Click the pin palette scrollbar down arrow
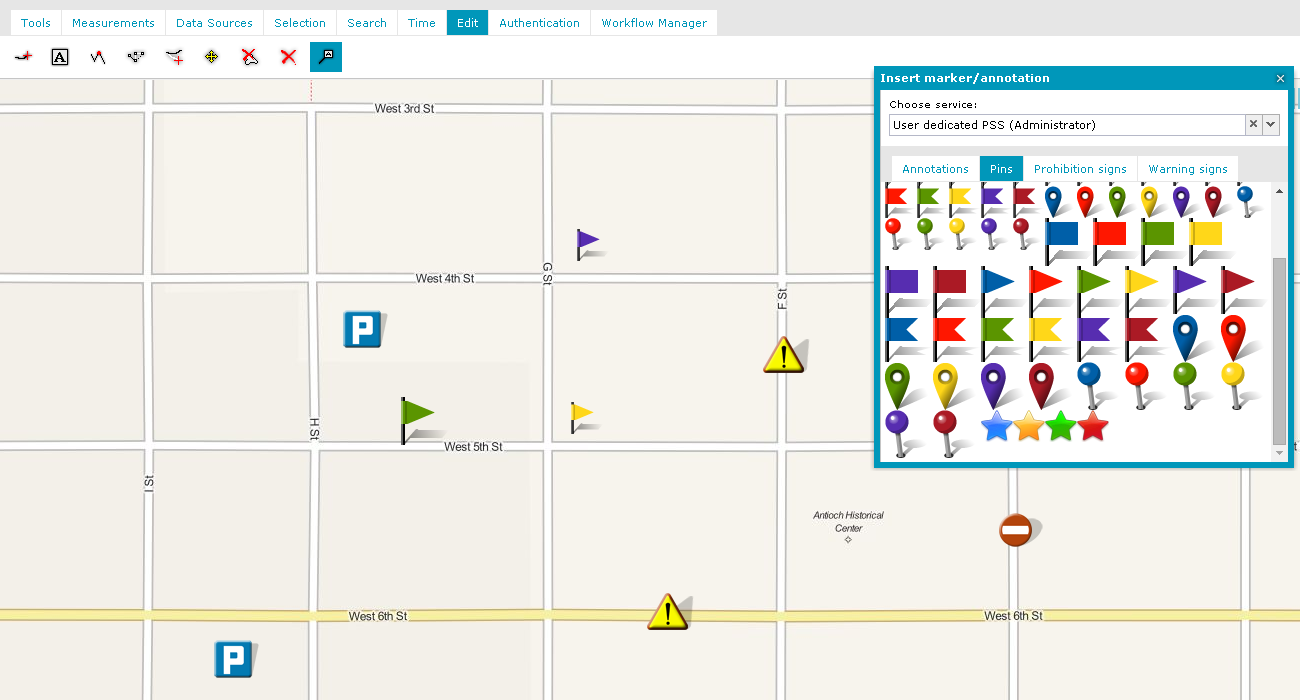This screenshot has height=700, width=1300. coord(1279,454)
